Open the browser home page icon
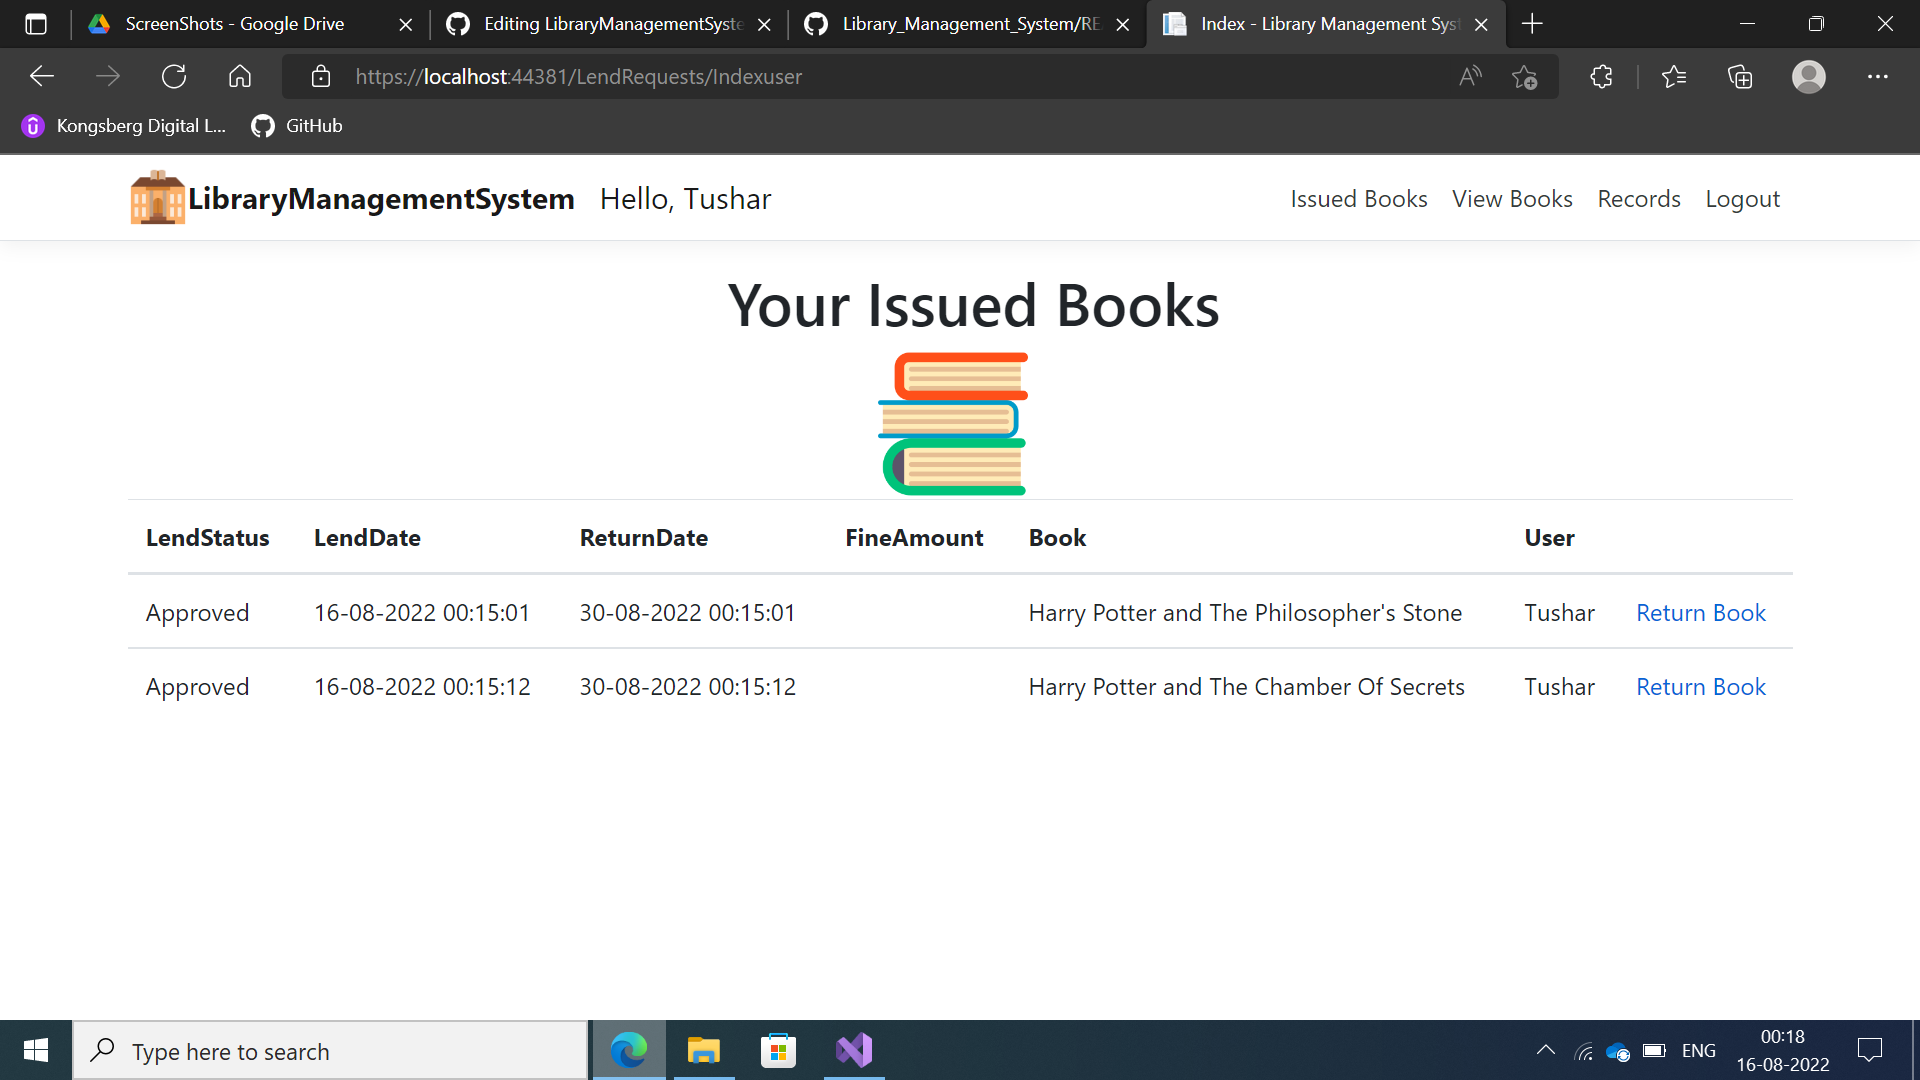 coord(240,76)
